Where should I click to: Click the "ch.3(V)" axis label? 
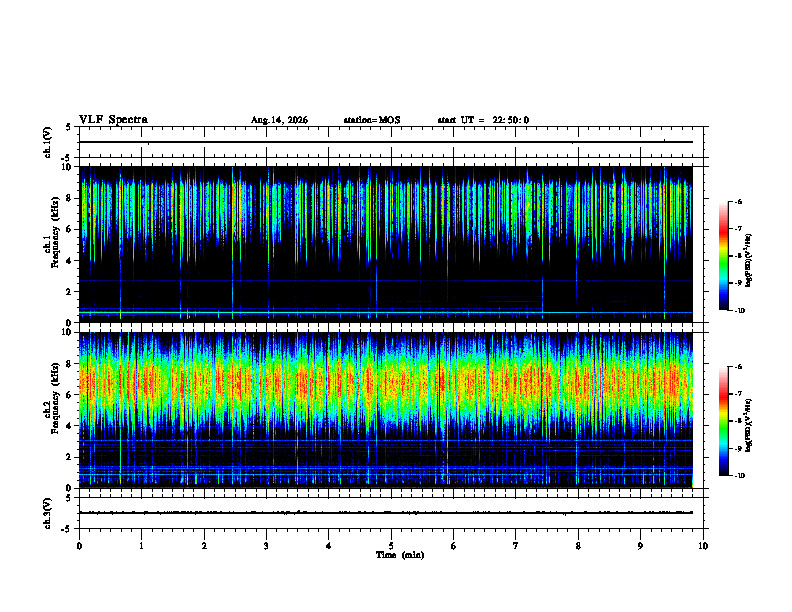47,513
